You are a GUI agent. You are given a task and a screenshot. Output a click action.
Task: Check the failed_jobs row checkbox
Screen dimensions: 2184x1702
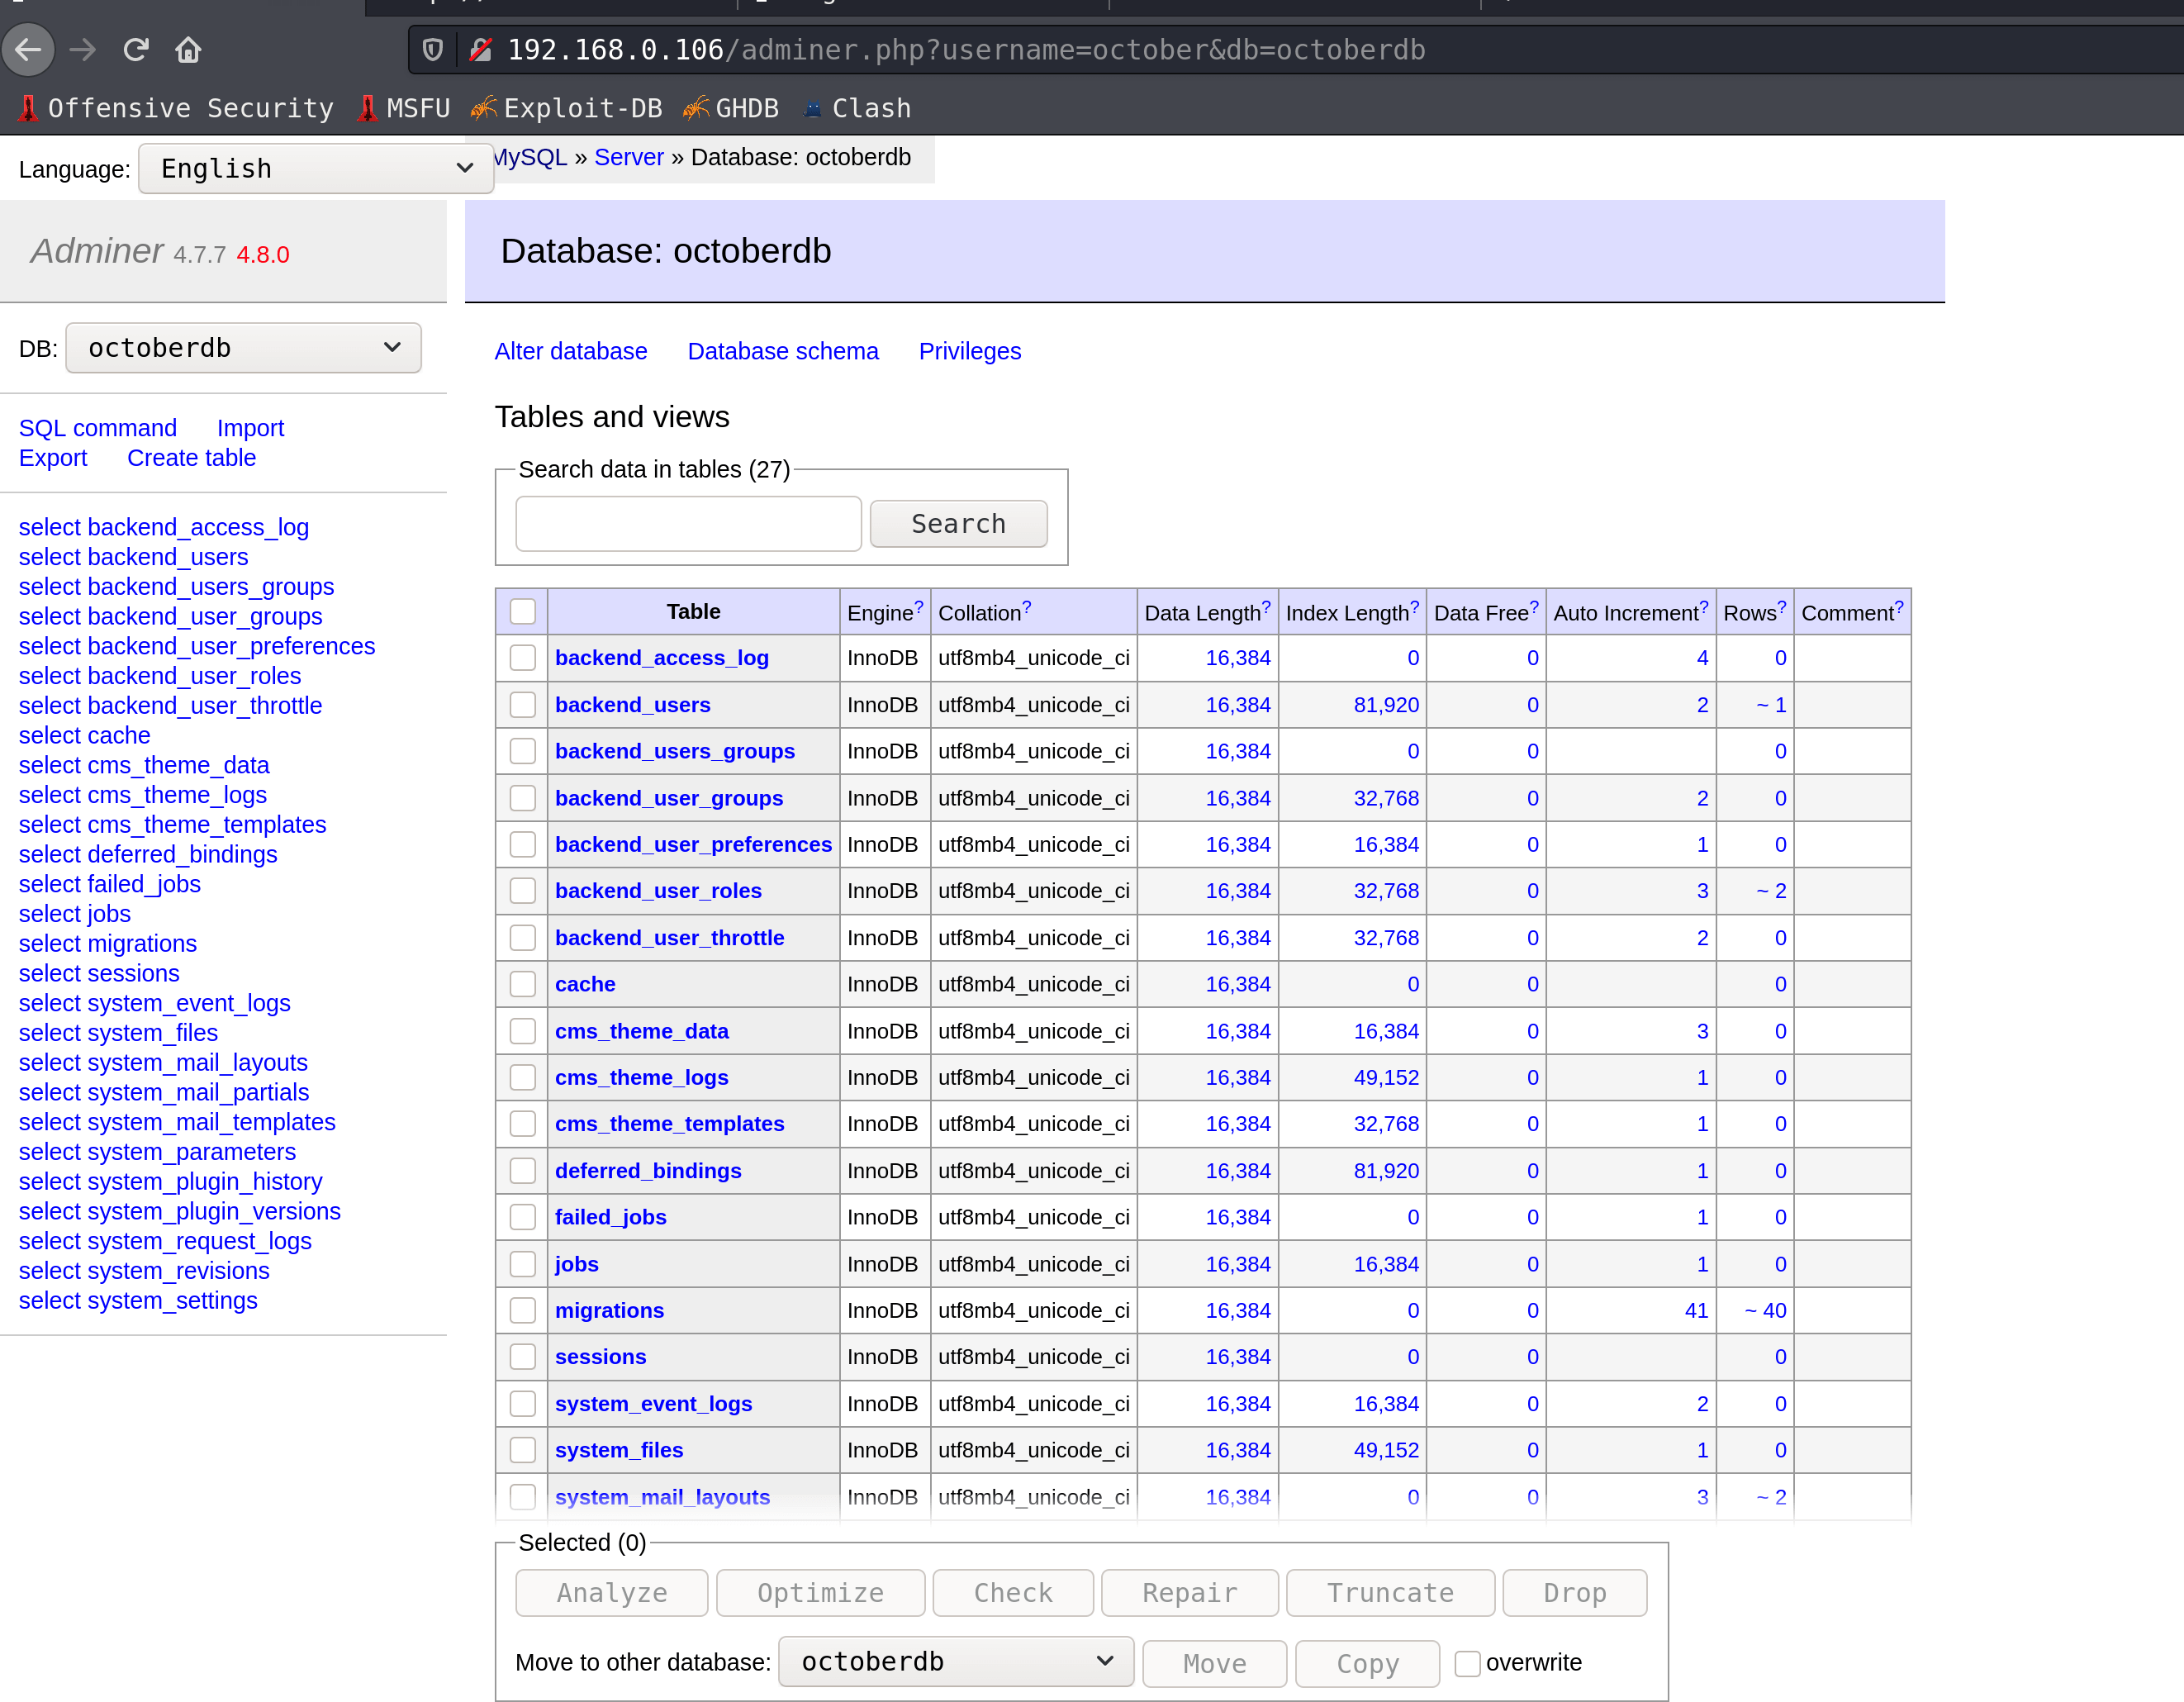[x=522, y=1216]
